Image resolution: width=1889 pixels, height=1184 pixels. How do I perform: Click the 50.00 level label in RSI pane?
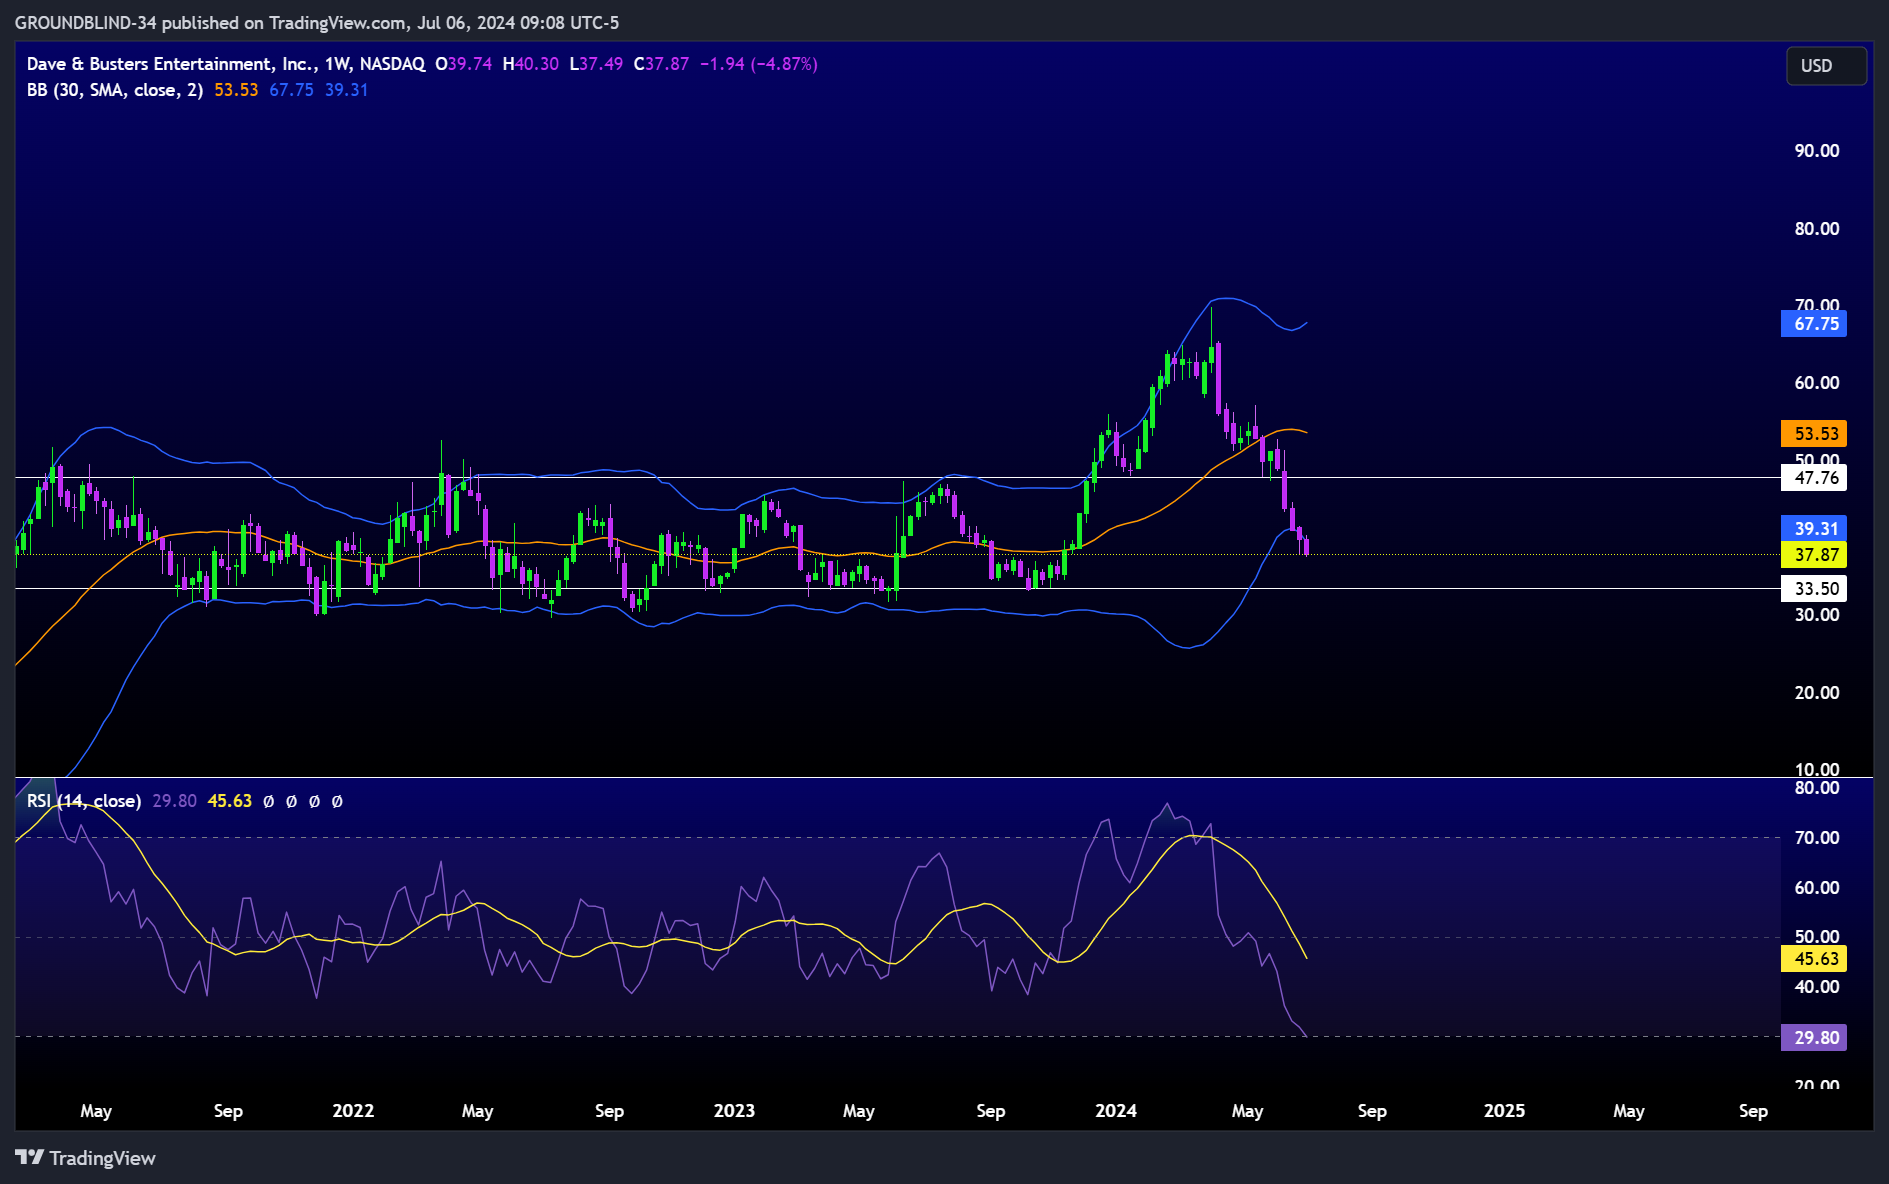point(1817,937)
